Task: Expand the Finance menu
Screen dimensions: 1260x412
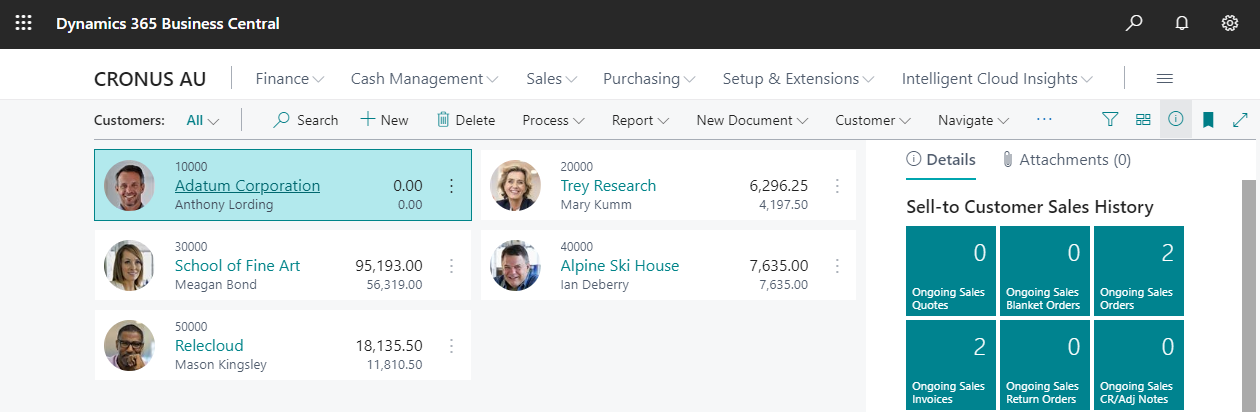Action: [290, 79]
